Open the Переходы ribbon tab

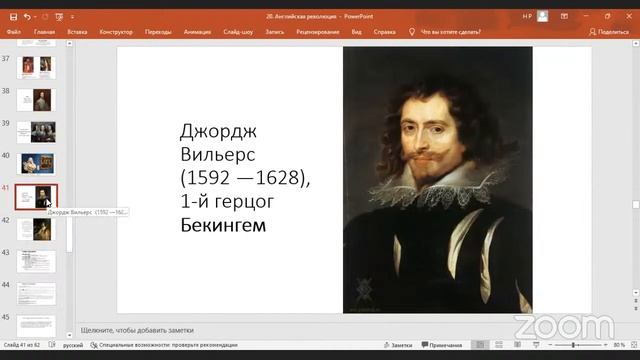click(x=158, y=32)
